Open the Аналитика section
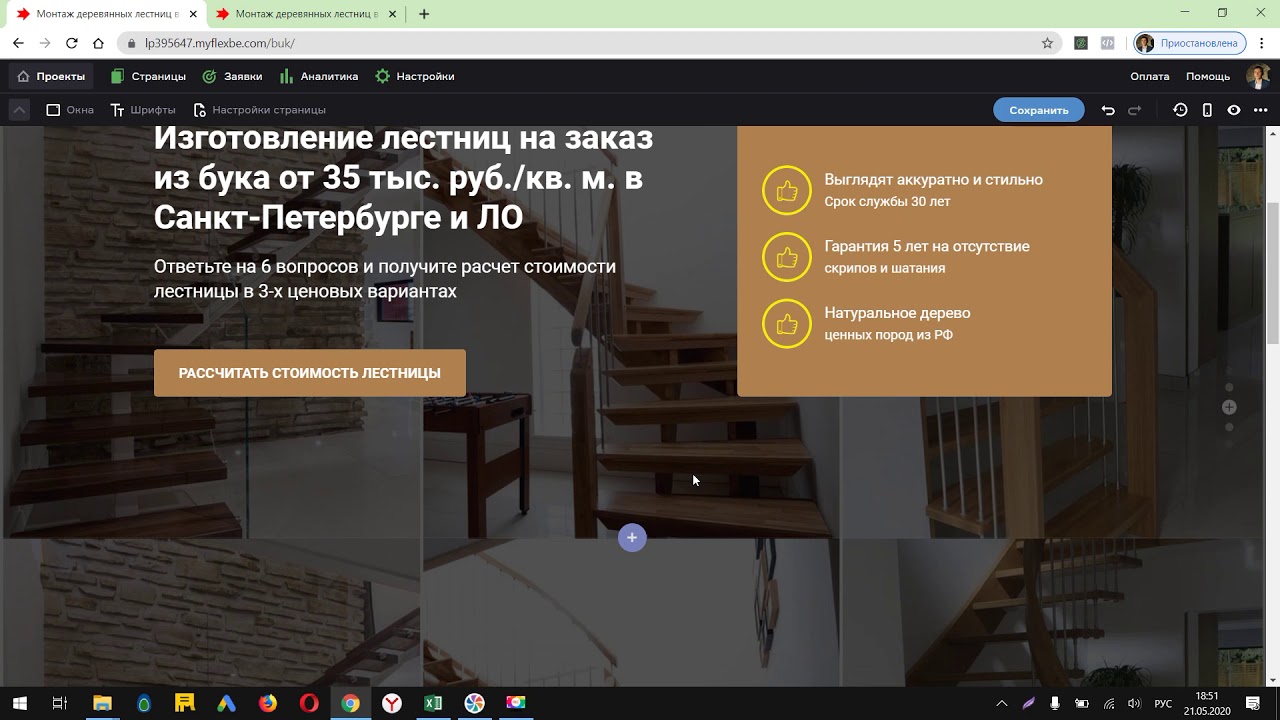The image size is (1280, 720). coord(319,76)
